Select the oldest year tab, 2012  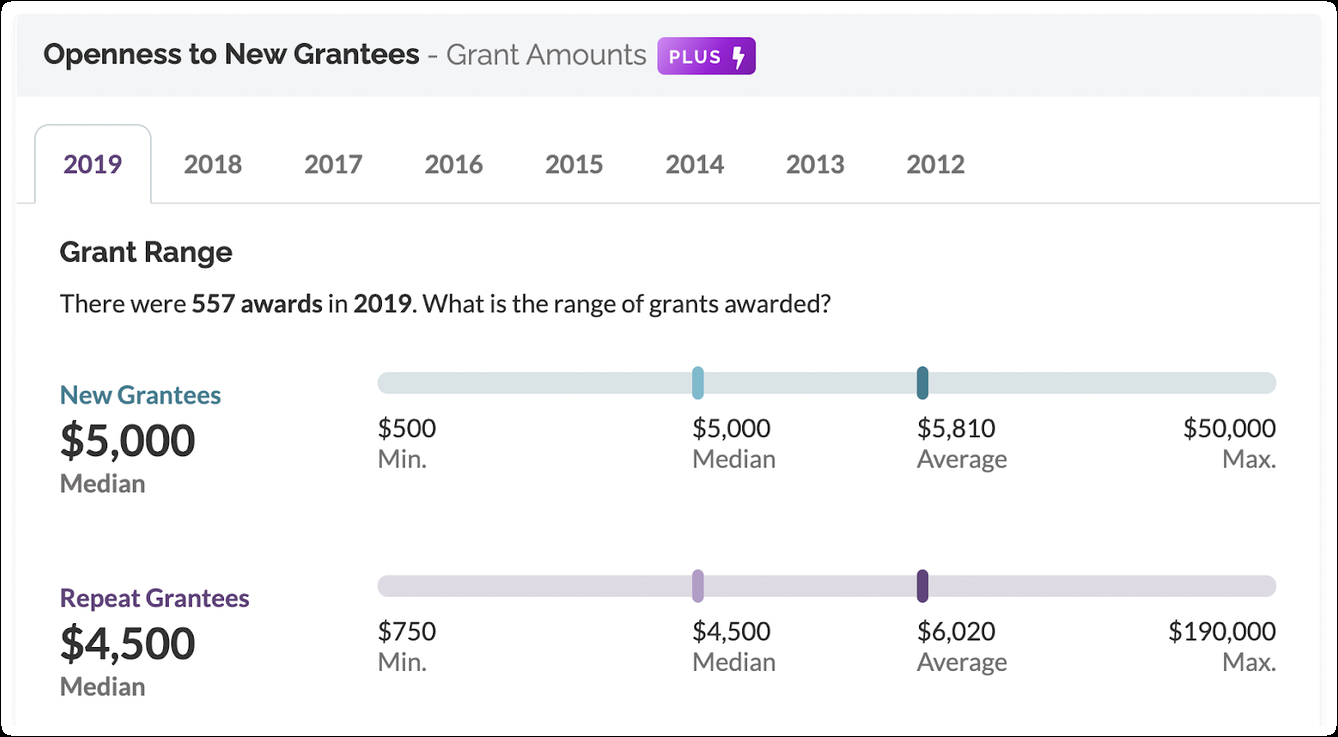click(x=936, y=163)
